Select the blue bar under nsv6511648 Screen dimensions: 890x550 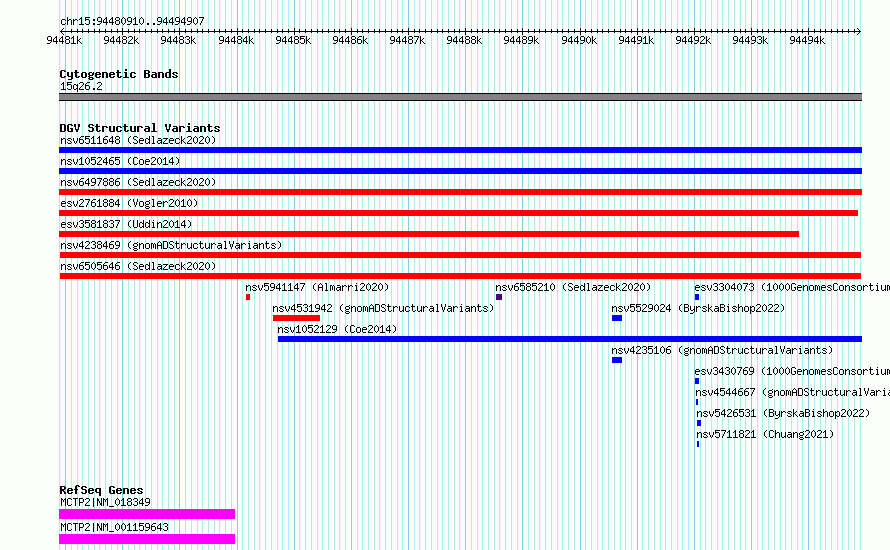460,150
